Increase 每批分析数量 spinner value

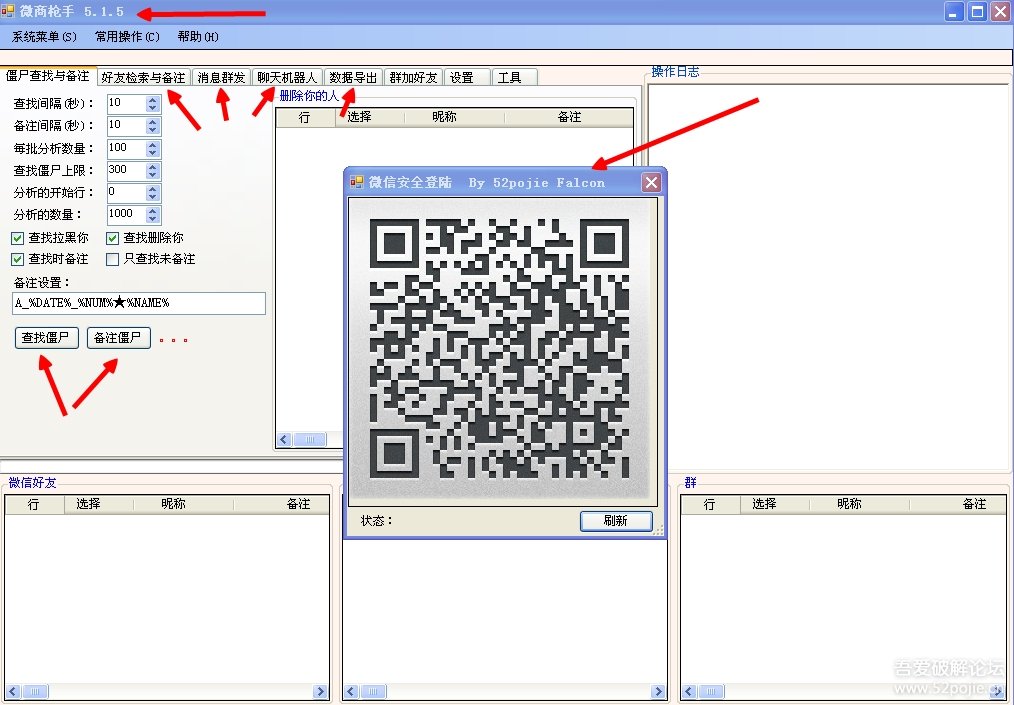point(153,145)
